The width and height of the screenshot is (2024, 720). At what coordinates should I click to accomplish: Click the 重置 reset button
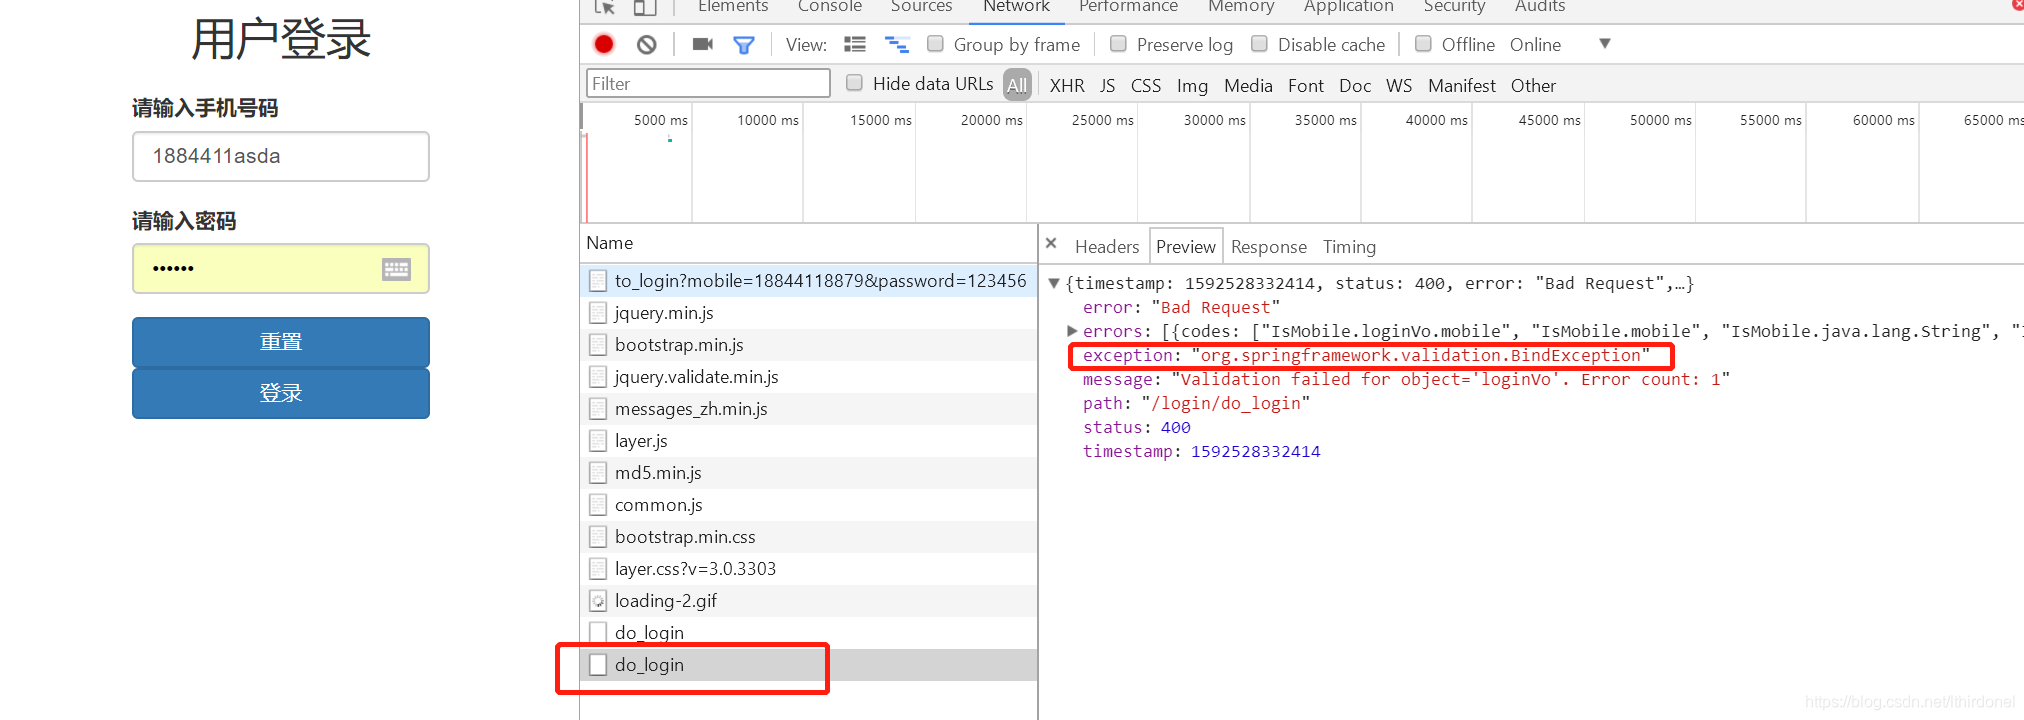point(281,342)
